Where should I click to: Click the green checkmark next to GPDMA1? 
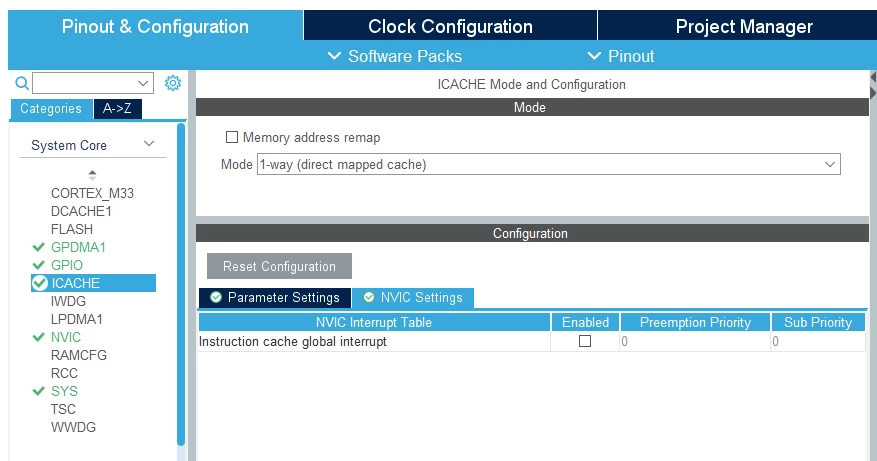click(39, 247)
